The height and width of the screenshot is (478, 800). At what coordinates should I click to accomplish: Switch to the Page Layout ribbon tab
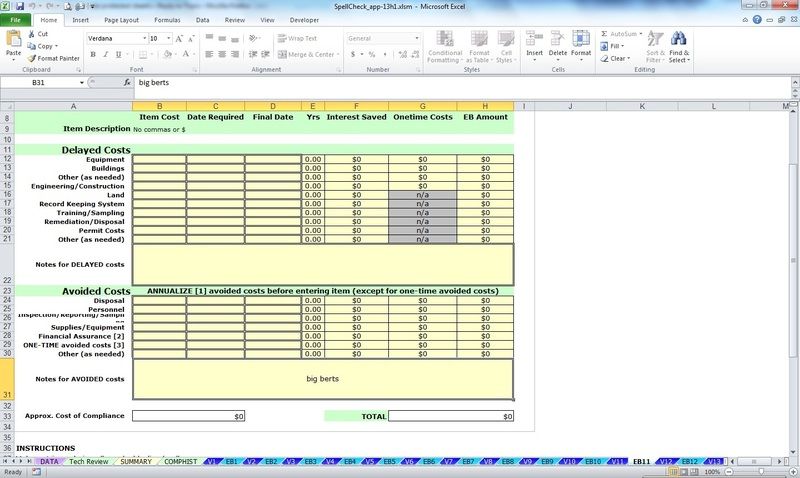122,19
